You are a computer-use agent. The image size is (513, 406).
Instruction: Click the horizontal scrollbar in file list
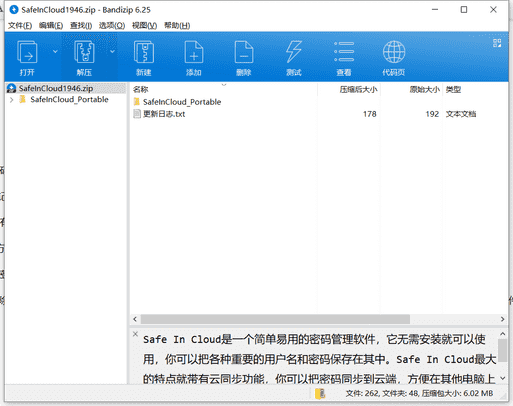tap(275, 319)
